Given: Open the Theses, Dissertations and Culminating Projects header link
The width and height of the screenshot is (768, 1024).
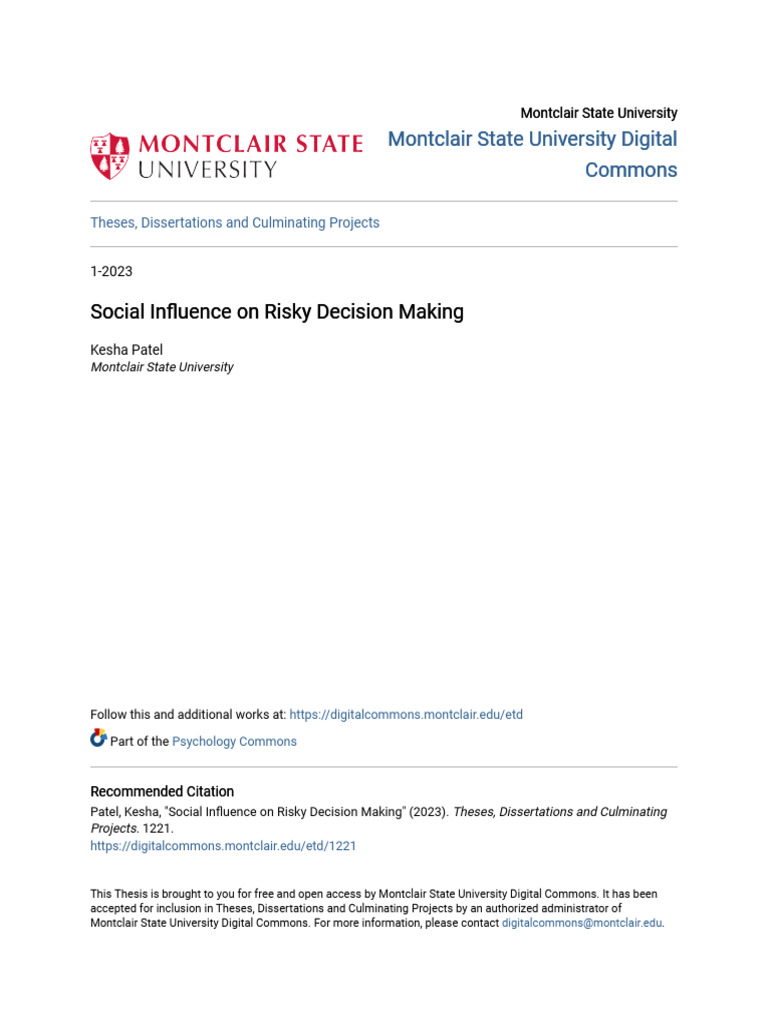Looking at the screenshot, I should click(235, 223).
